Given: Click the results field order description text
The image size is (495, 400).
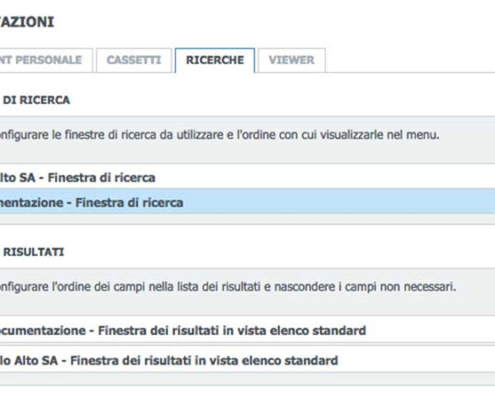Looking at the screenshot, I should coord(228,287).
